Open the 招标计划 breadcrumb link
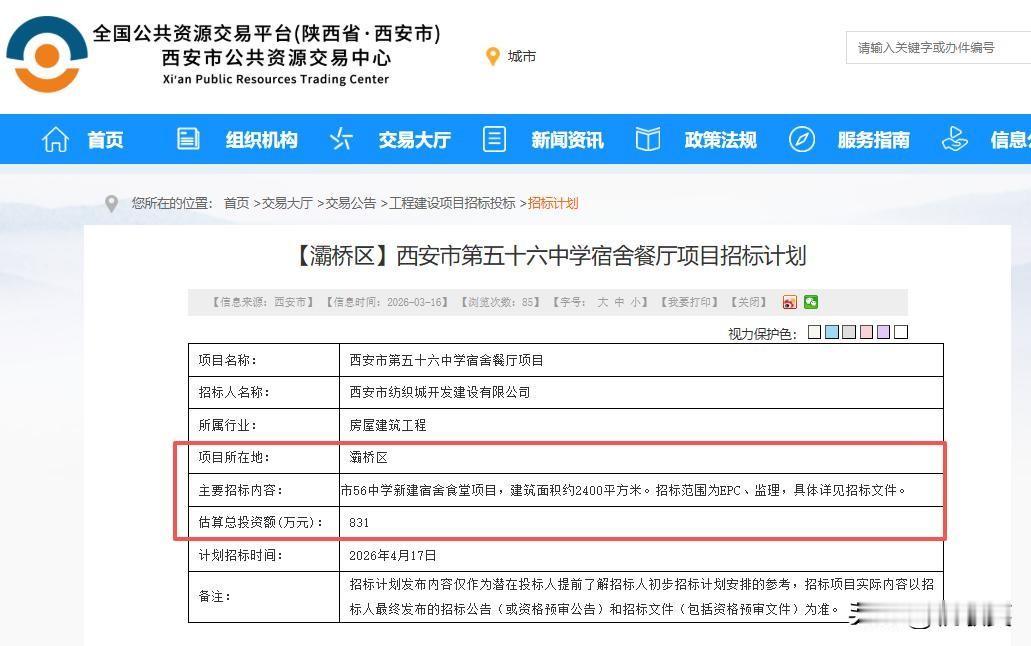Screen dimensions: 1031x646 [x=553, y=203]
